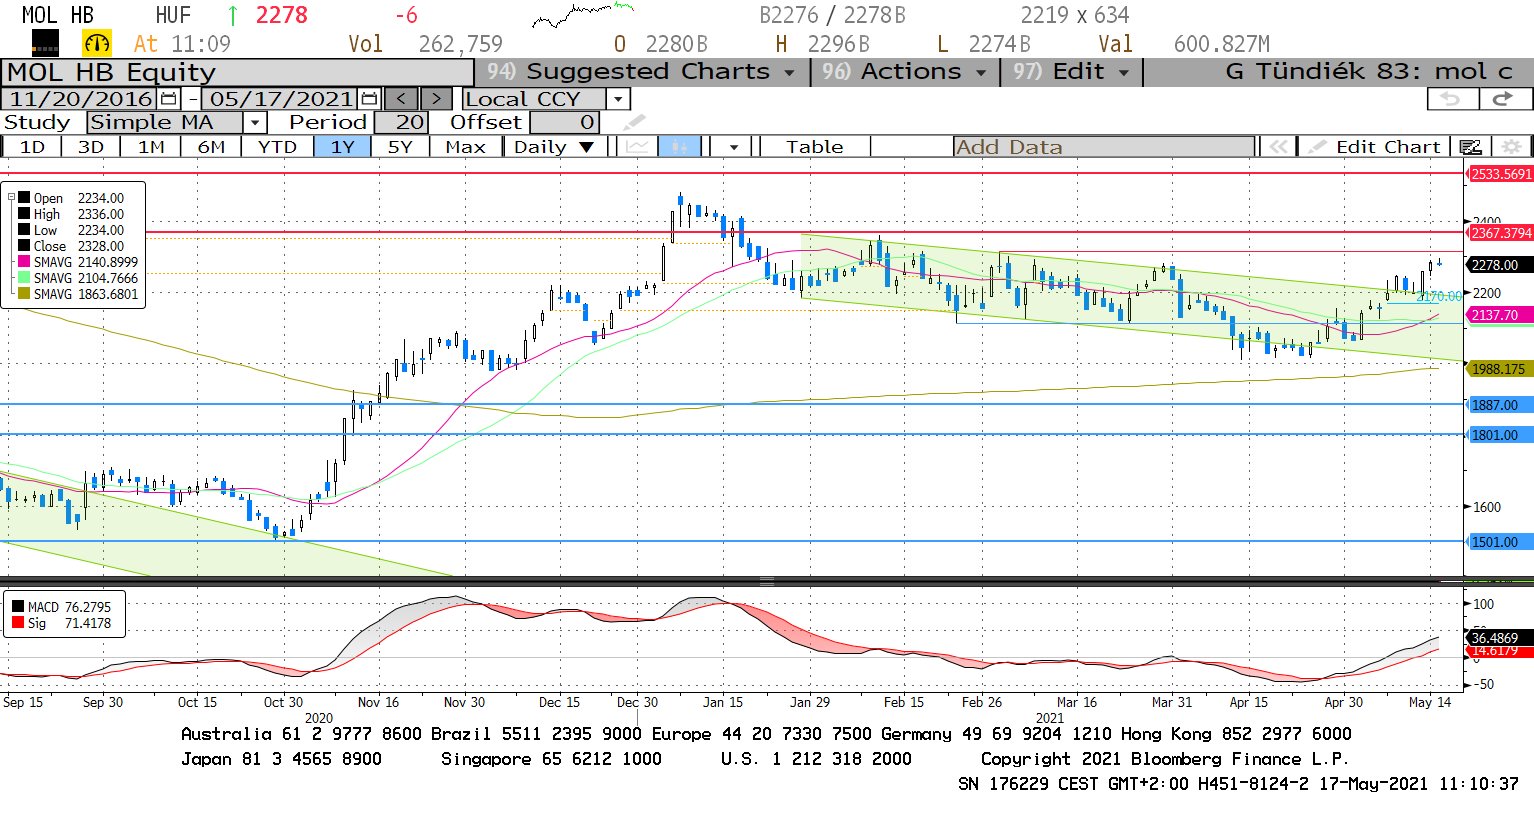
Task: Select the line chart type icon
Action: (637, 147)
